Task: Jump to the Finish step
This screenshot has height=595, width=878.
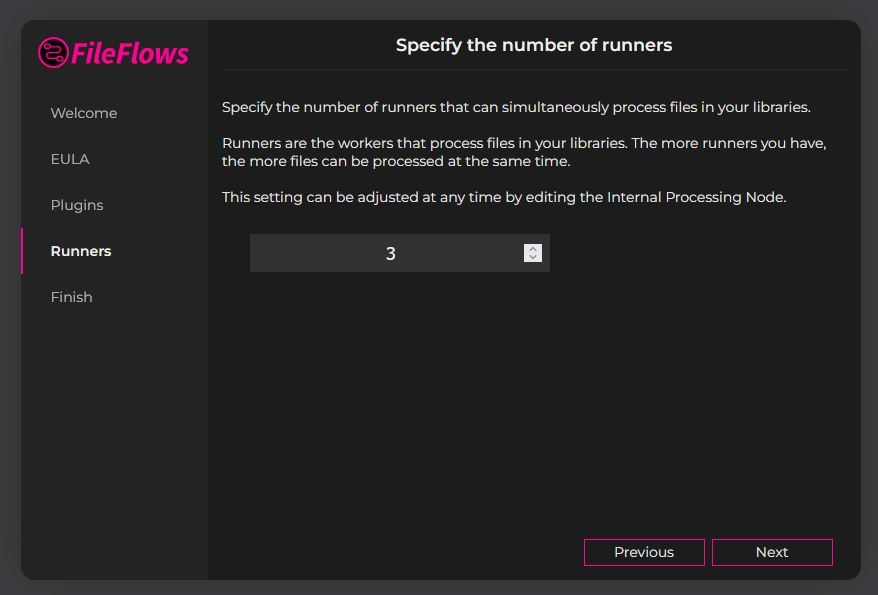Action: click(x=72, y=297)
